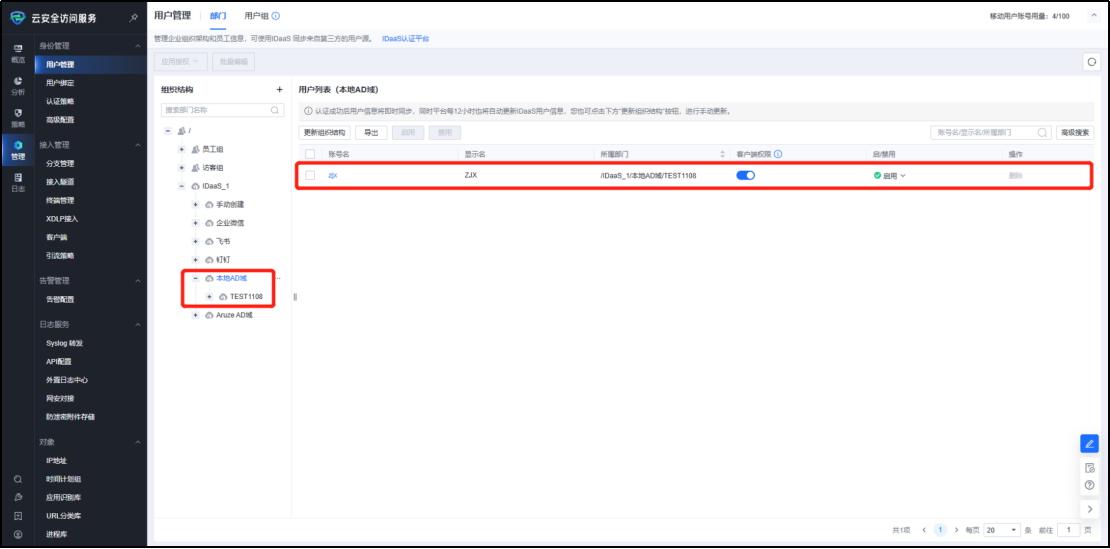The image size is (1110, 549).
Task: Open 认证策略 in the sidebar menu
Action: (60, 101)
